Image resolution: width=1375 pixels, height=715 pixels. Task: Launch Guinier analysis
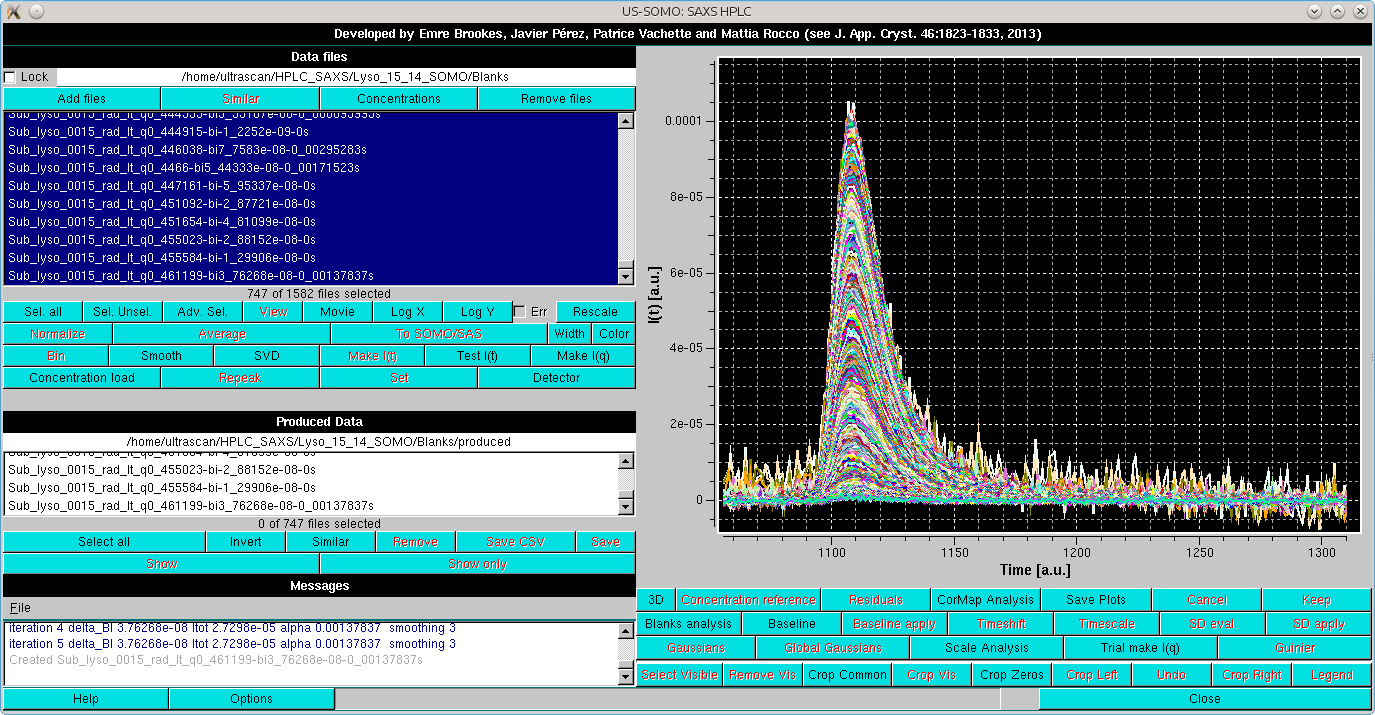click(x=1295, y=648)
